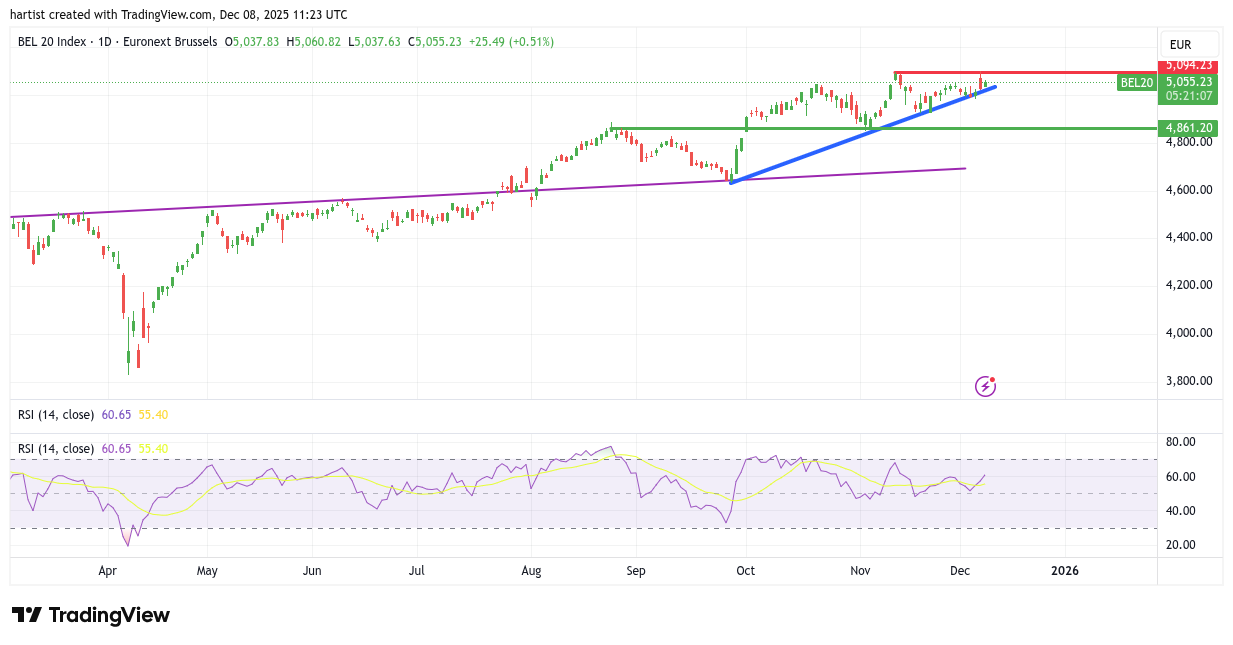The image size is (1233, 645).
Task: Click the green 4,861.20 price label
Action: click(1187, 128)
